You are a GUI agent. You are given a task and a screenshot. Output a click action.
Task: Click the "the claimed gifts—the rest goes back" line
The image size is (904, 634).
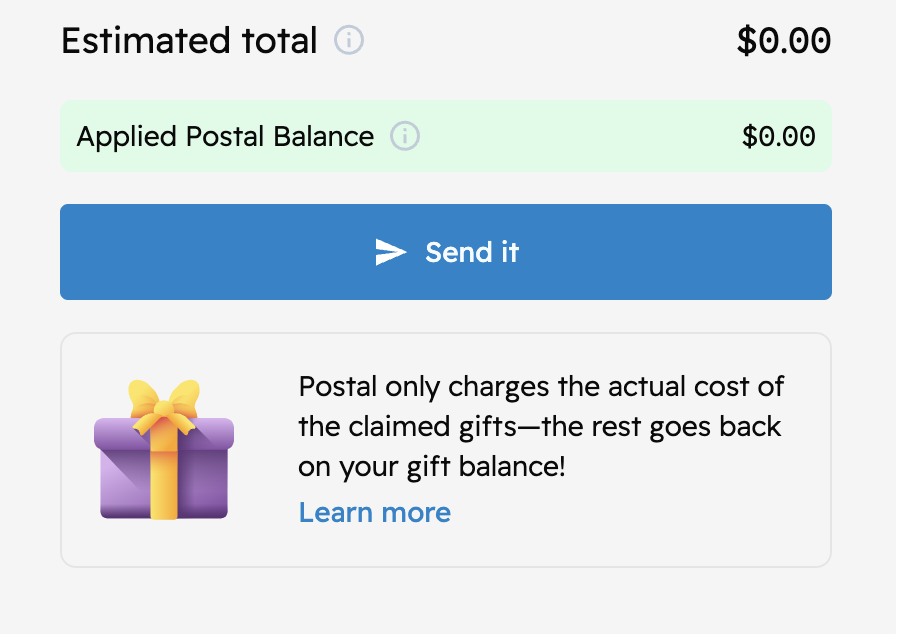click(x=539, y=427)
